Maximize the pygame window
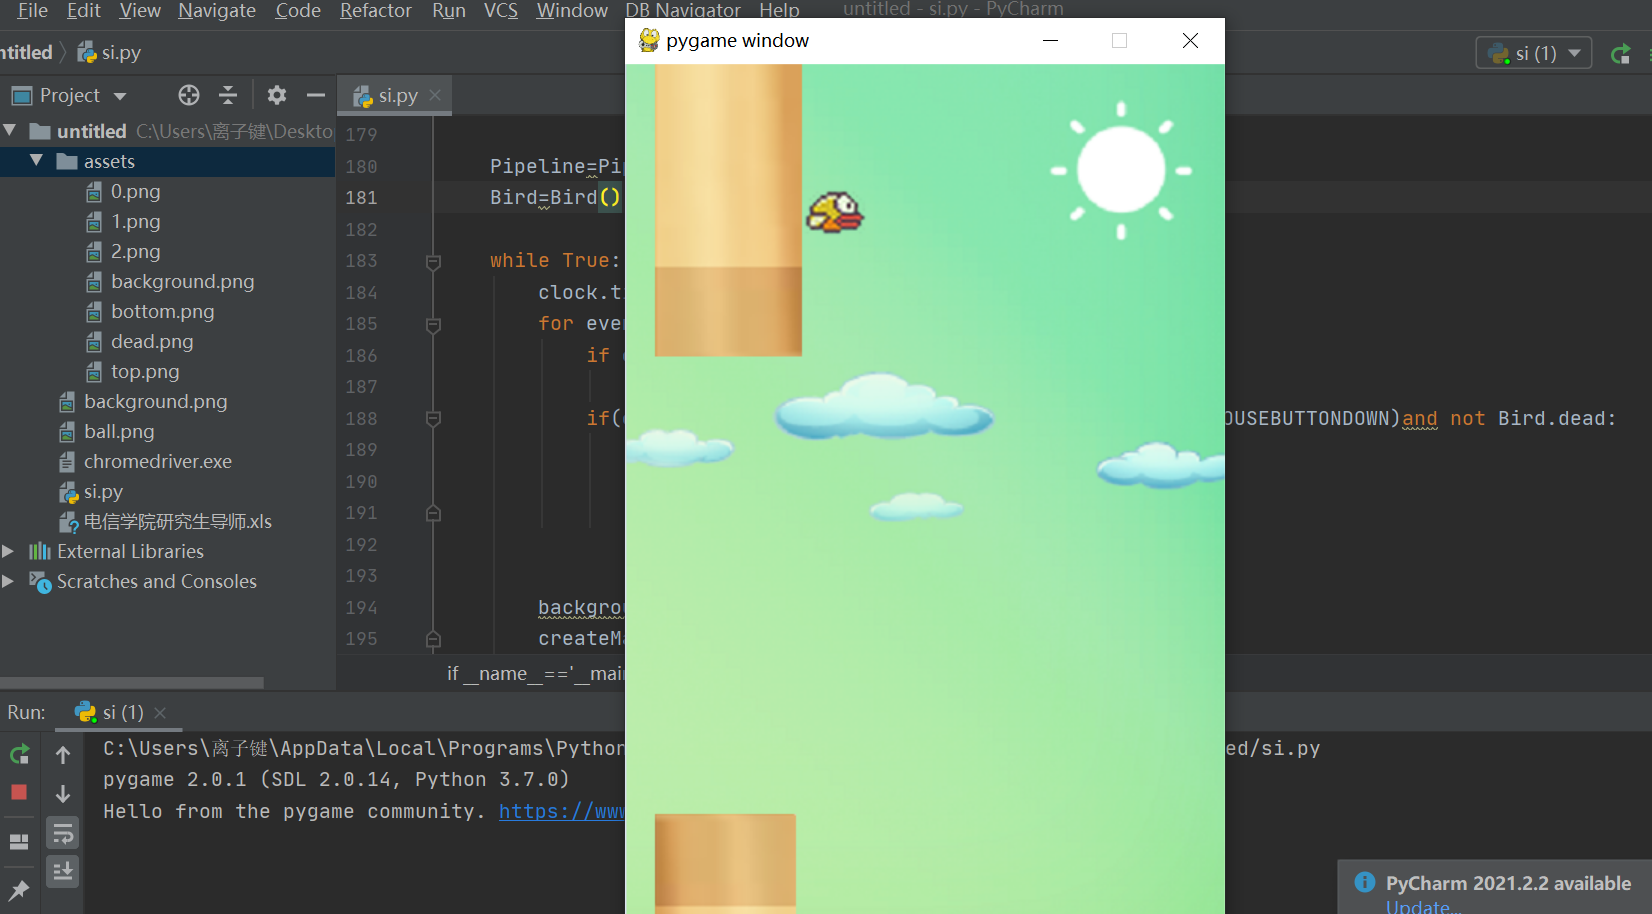 coord(1119,40)
